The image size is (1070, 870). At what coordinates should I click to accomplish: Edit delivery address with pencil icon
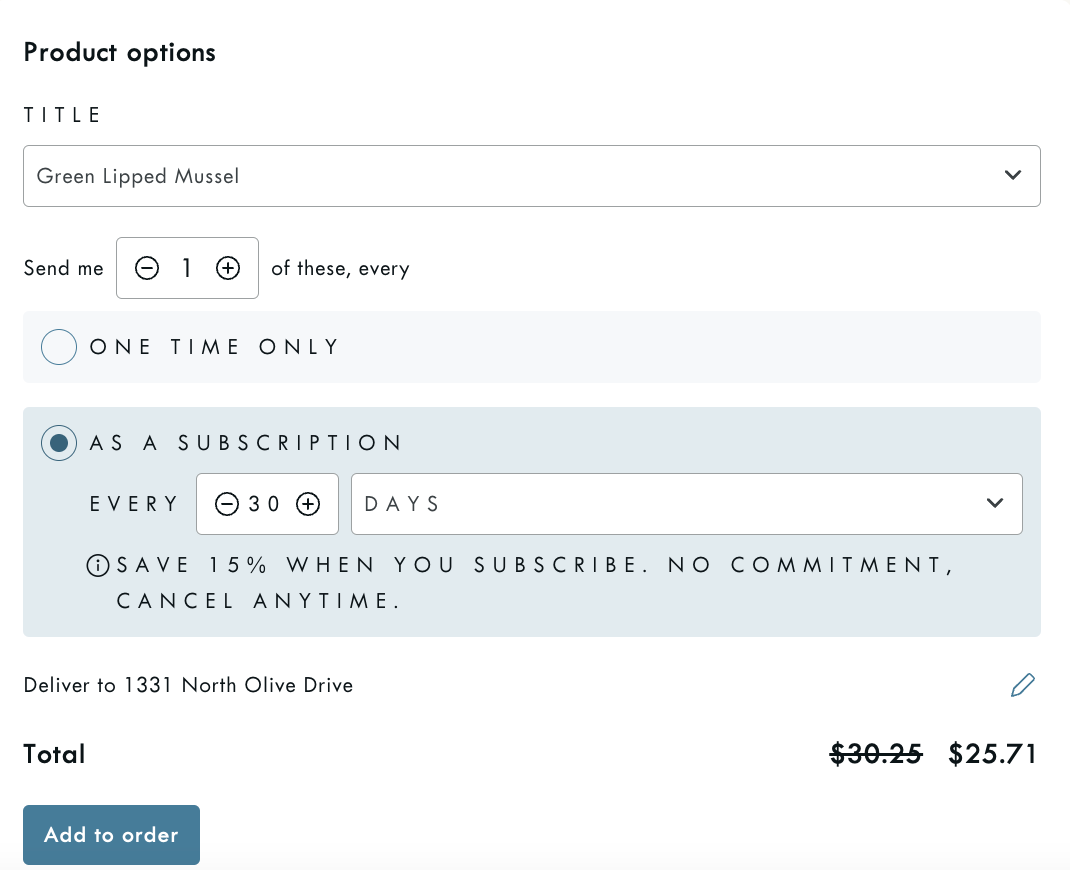[1022, 685]
